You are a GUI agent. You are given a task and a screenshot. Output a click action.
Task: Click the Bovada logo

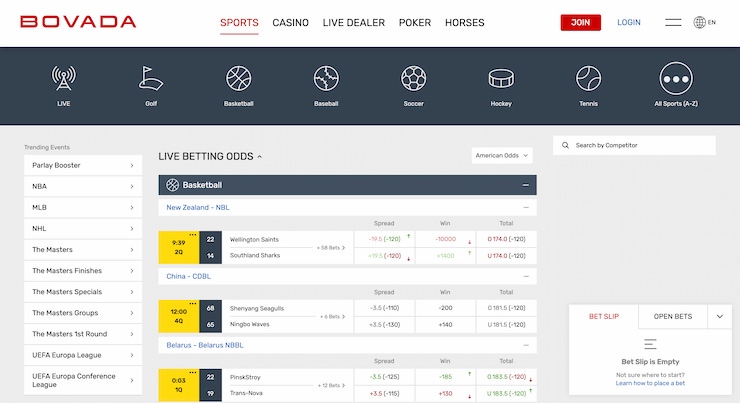(x=78, y=22)
